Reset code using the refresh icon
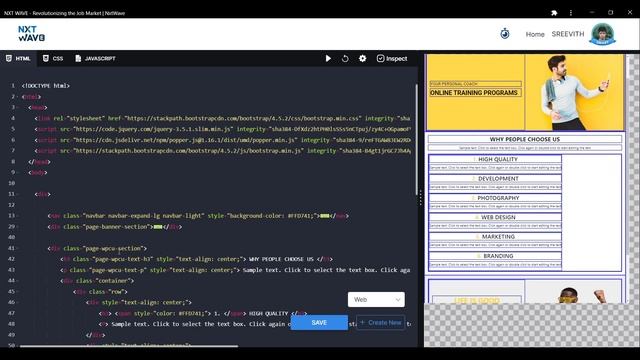This screenshot has height=360, width=640. click(345, 58)
